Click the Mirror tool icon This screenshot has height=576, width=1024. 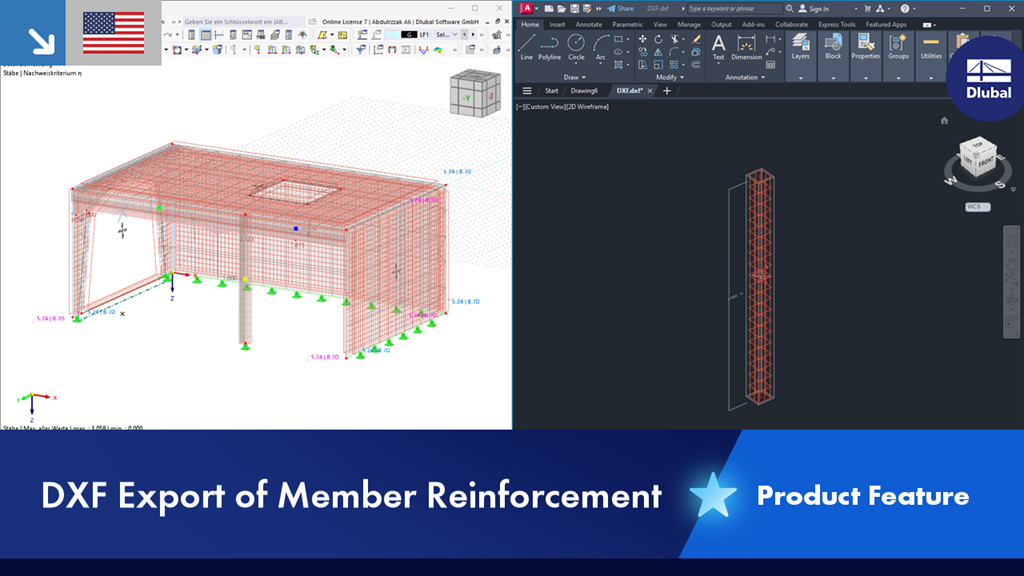pos(658,52)
